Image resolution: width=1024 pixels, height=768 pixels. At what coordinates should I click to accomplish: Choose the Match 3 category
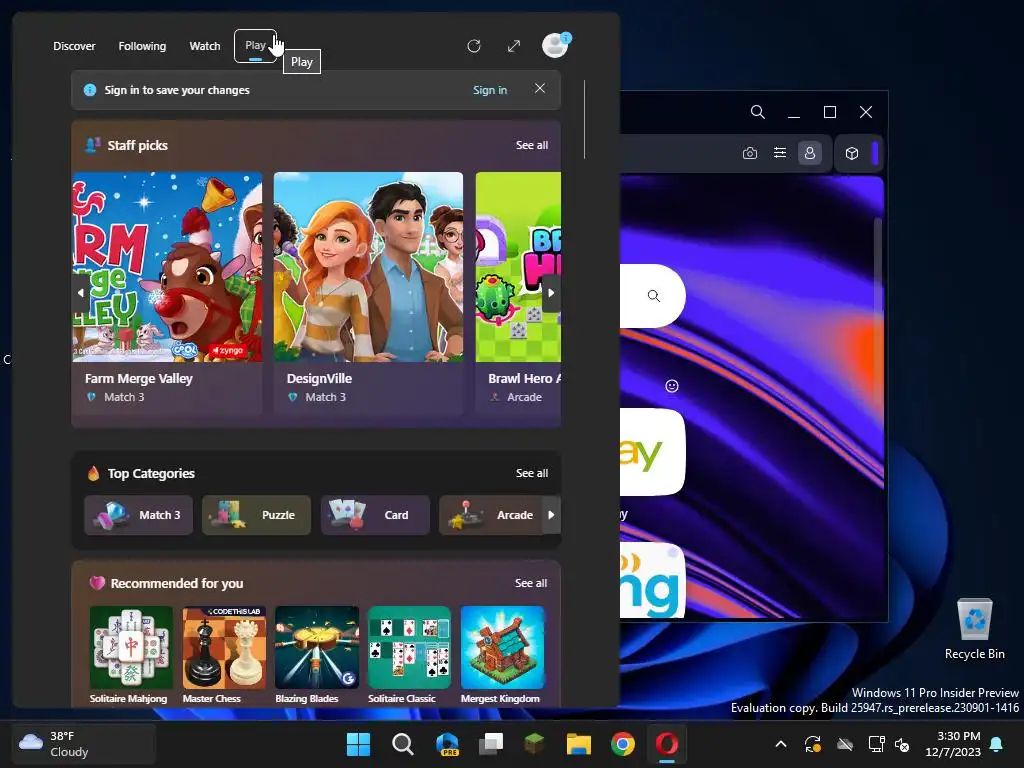click(138, 515)
